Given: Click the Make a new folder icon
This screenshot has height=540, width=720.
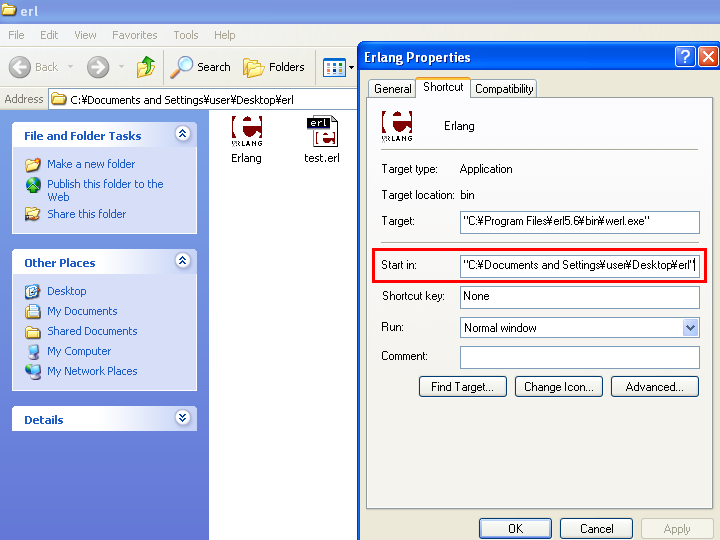Looking at the screenshot, I should [x=33, y=164].
